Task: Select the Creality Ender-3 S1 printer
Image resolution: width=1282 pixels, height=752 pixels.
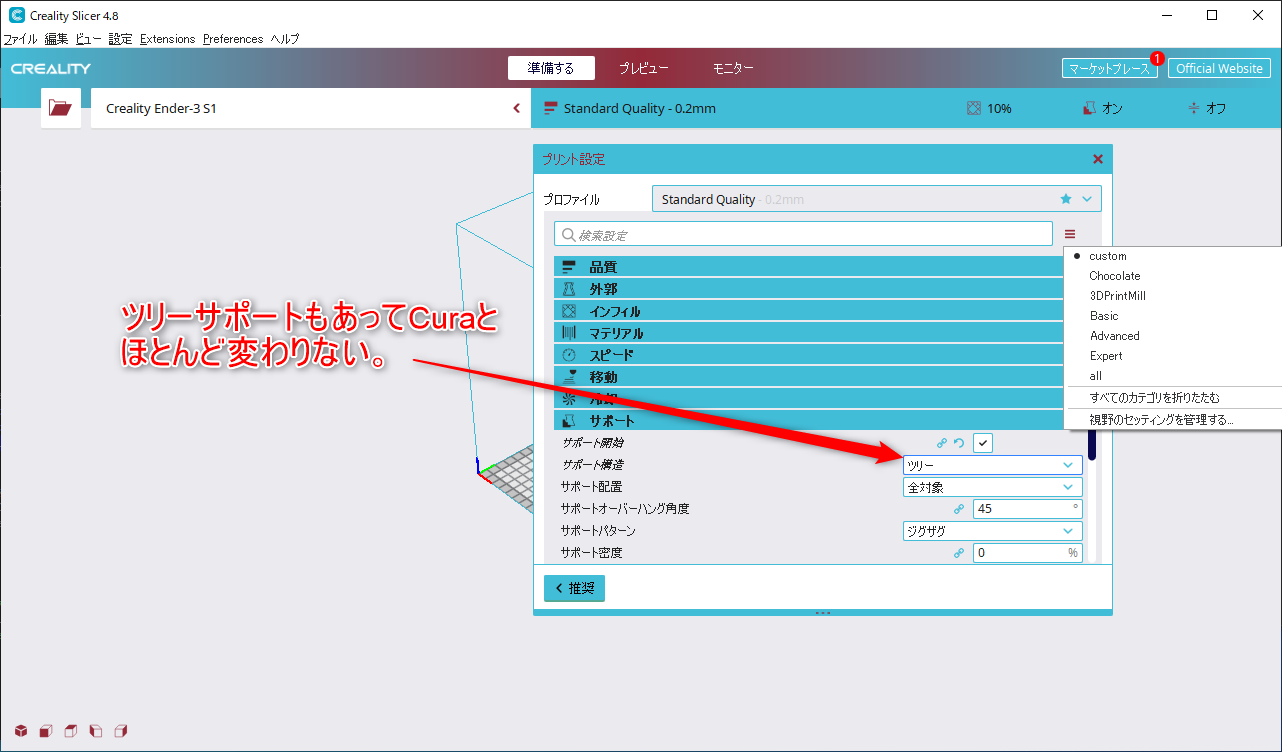Action: click(311, 108)
